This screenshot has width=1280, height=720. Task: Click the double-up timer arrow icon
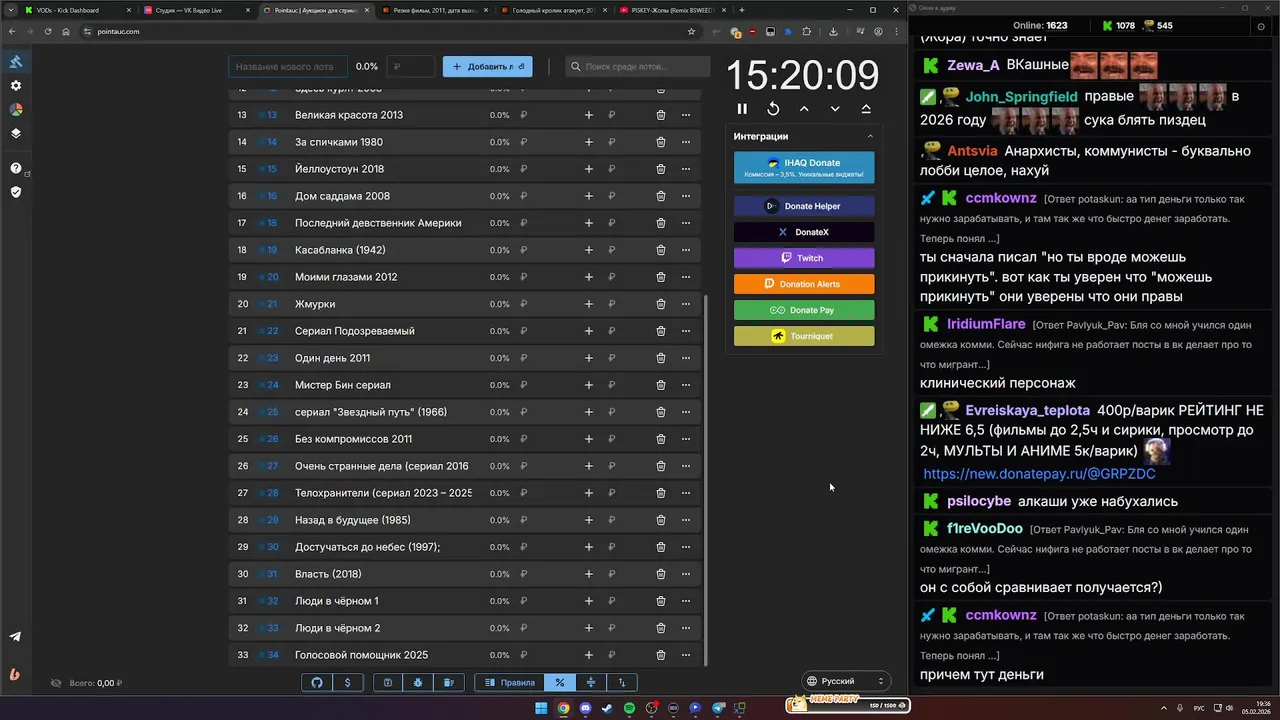[x=866, y=109]
